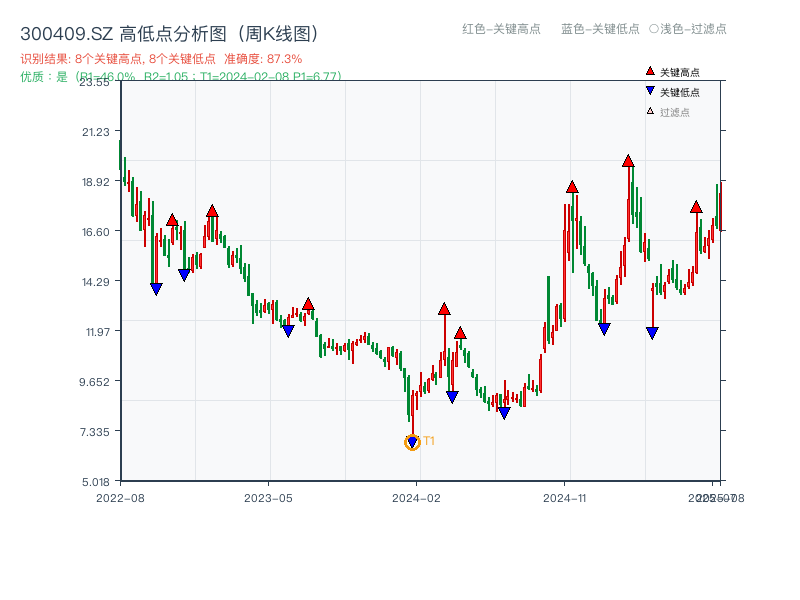Viewport: 800px width, 600px height.
Task: Select the rightmost blue key-low triangle
Action: click(x=652, y=333)
